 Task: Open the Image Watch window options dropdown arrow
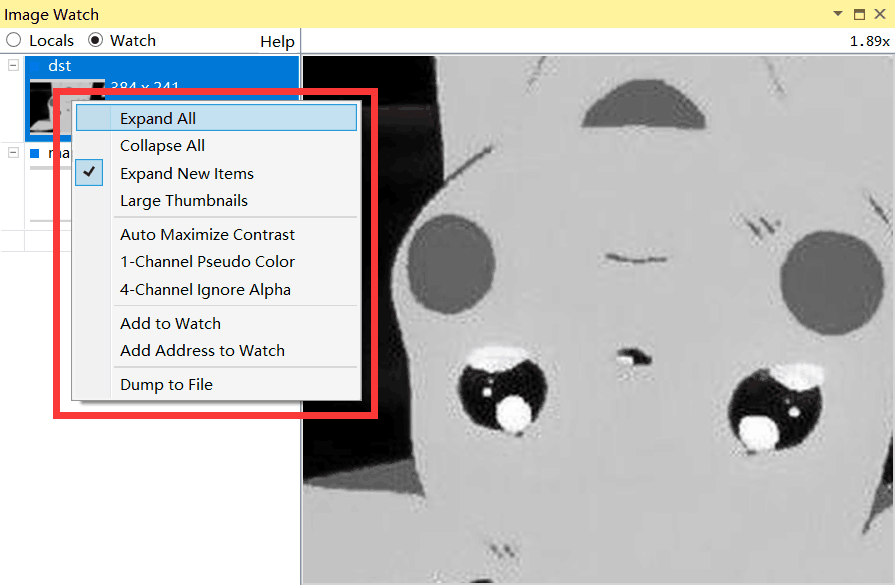point(838,13)
